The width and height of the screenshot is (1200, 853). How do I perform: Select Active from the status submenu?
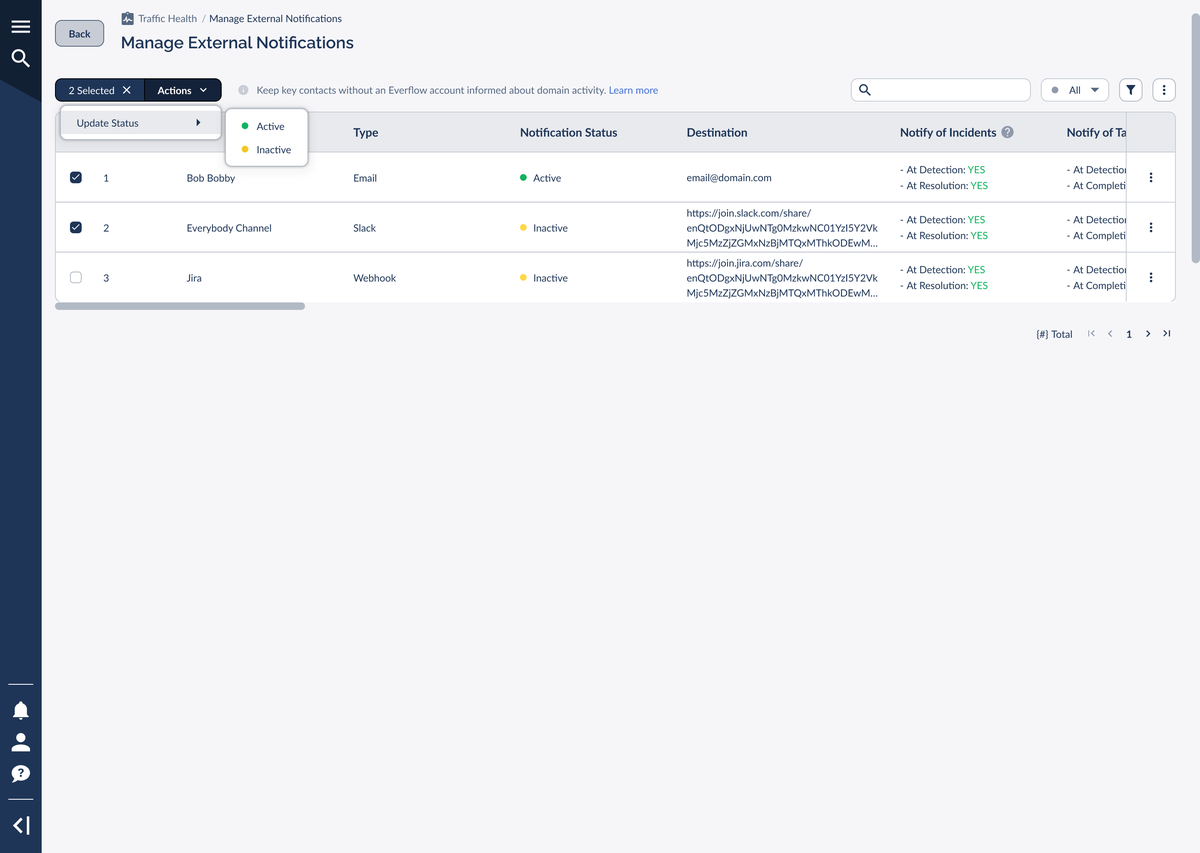point(267,126)
